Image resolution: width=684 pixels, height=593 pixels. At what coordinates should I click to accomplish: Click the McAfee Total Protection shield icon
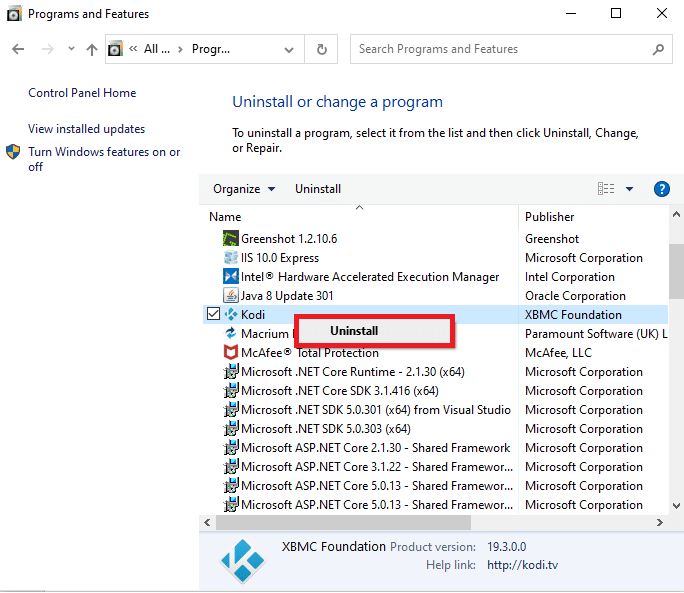(x=231, y=353)
